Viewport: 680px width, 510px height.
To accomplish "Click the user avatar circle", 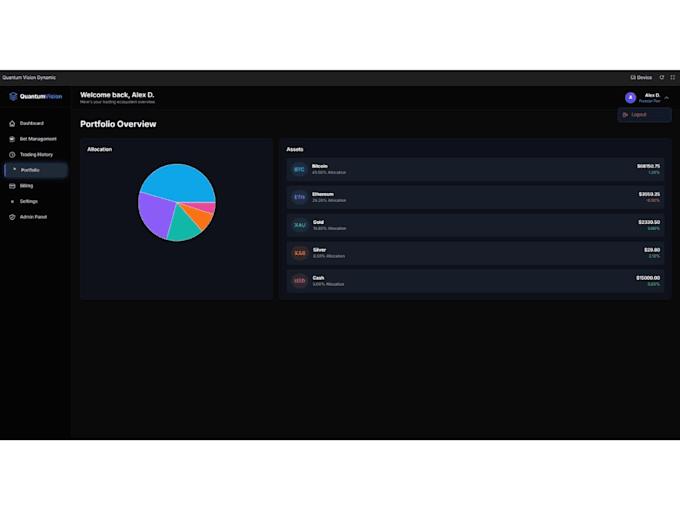I will 631,98.
